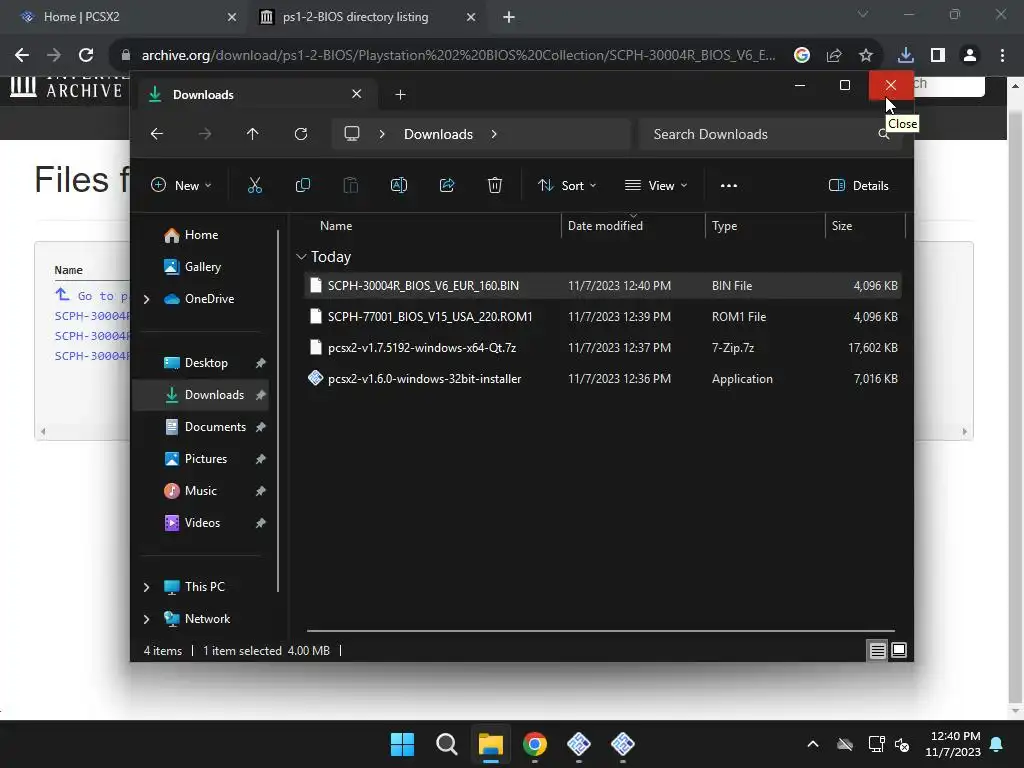Click File Explorer icon in taskbar

(490, 744)
